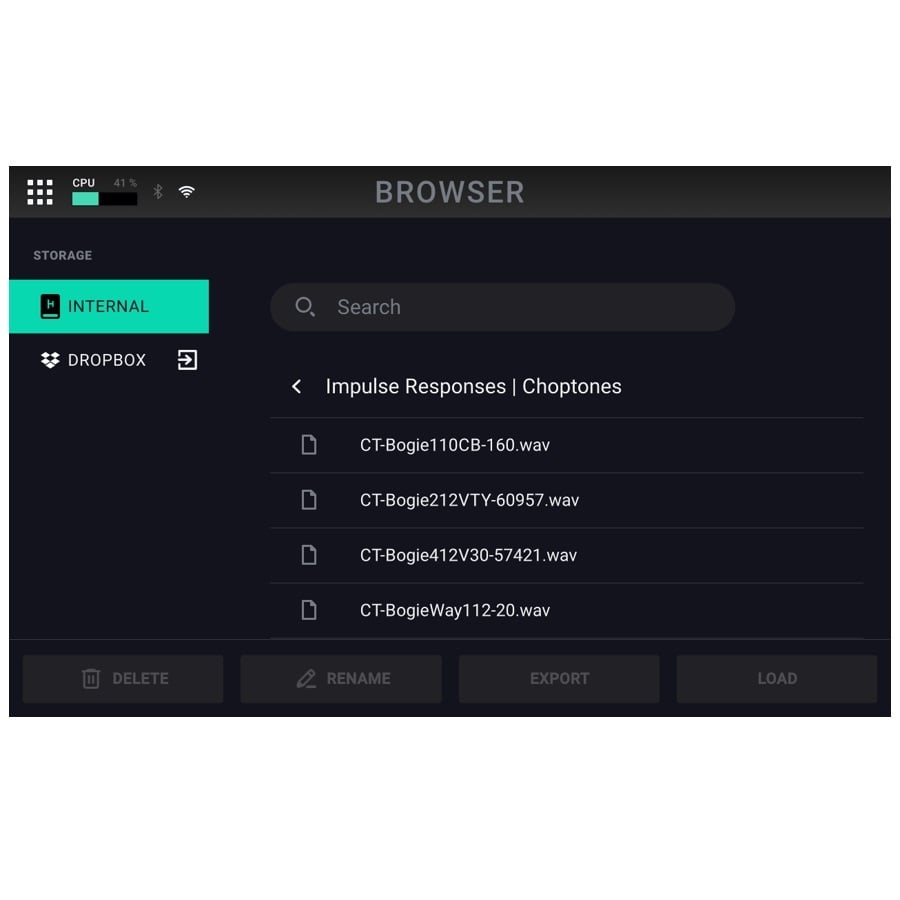The image size is (900, 900).
Task: Select the INTERNAL storage tab
Action: point(109,306)
